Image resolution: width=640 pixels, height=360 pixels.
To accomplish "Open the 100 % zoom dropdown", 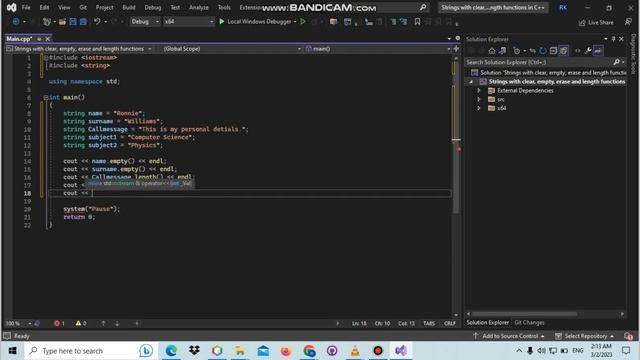I will click(18, 323).
